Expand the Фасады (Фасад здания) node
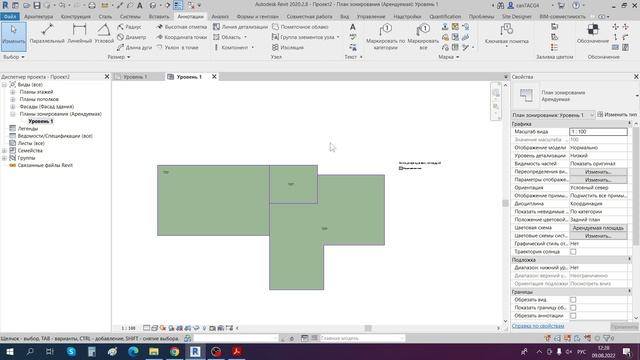The image size is (640, 360). (x=13, y=107)
